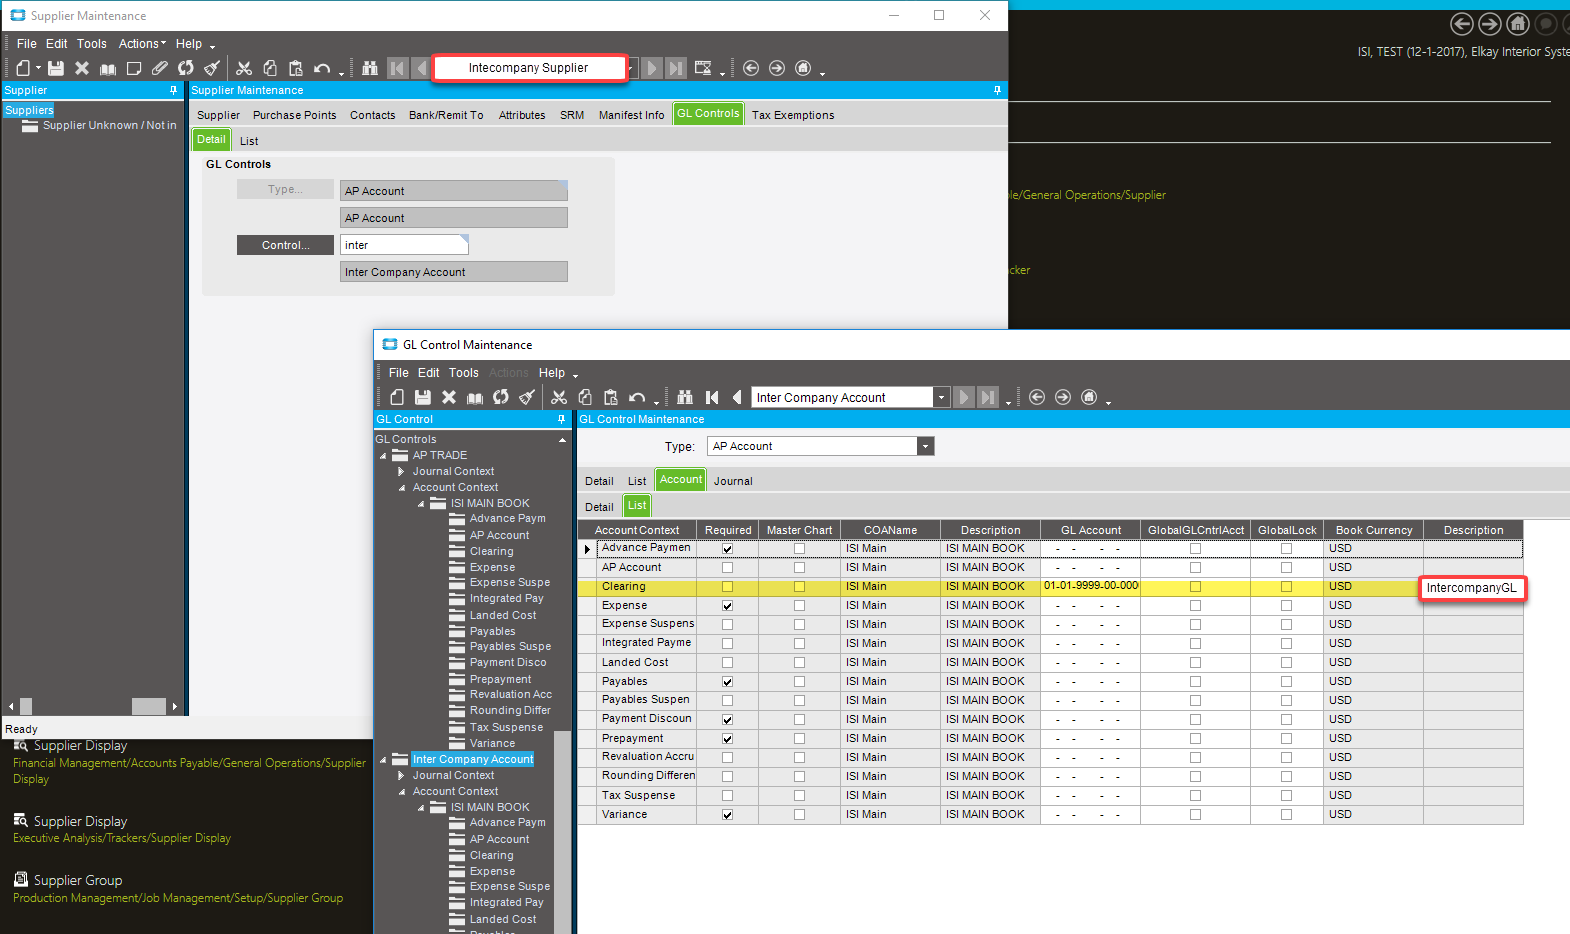Click Cut scissors icon in Supplier Maintenance toolbar
This screenshot has width=1570, height=934.
[x=244, y=68]
